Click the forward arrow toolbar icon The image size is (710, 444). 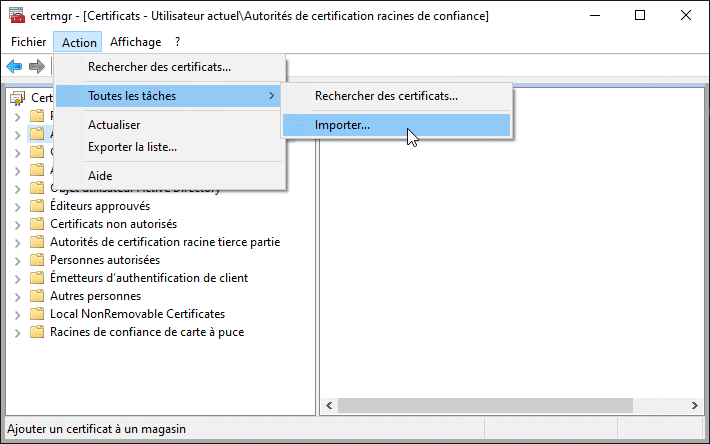tap(36, 66)
